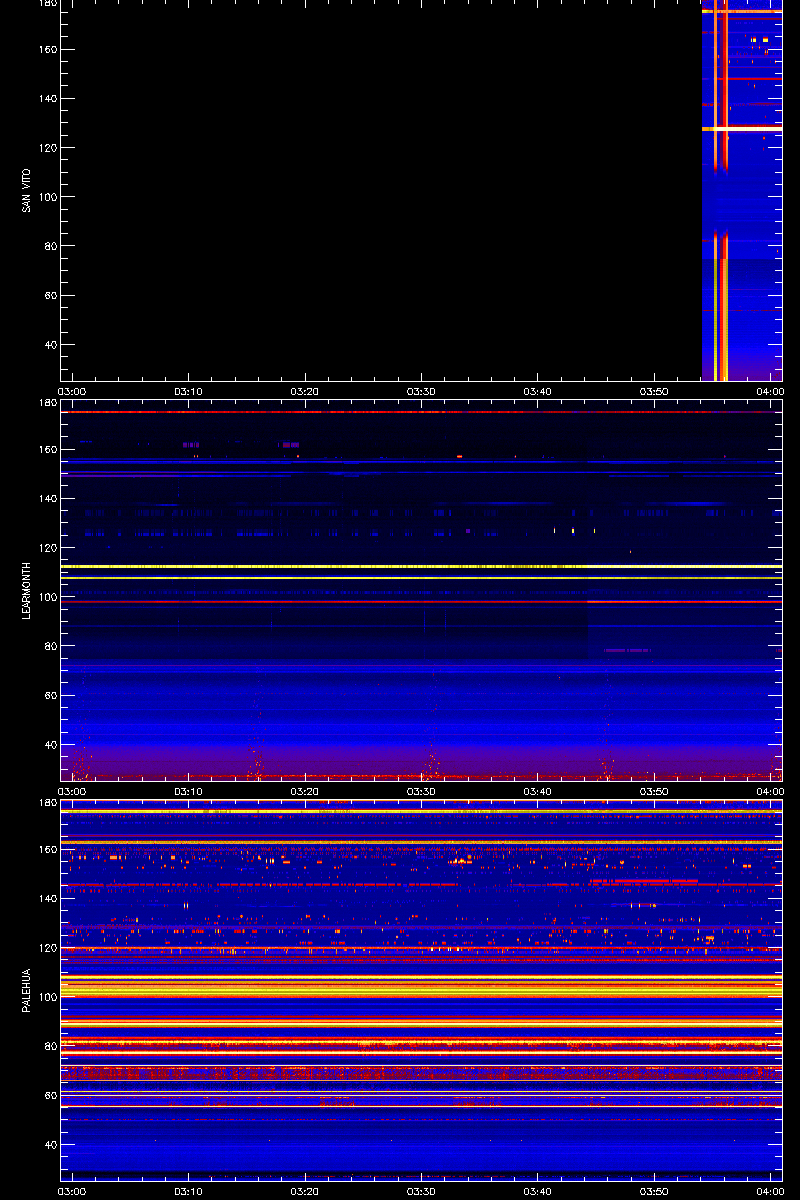Click 04:00 time label below Learmonth plot
The height and width of the screenshot is (1200, 800).
(770, 791)
